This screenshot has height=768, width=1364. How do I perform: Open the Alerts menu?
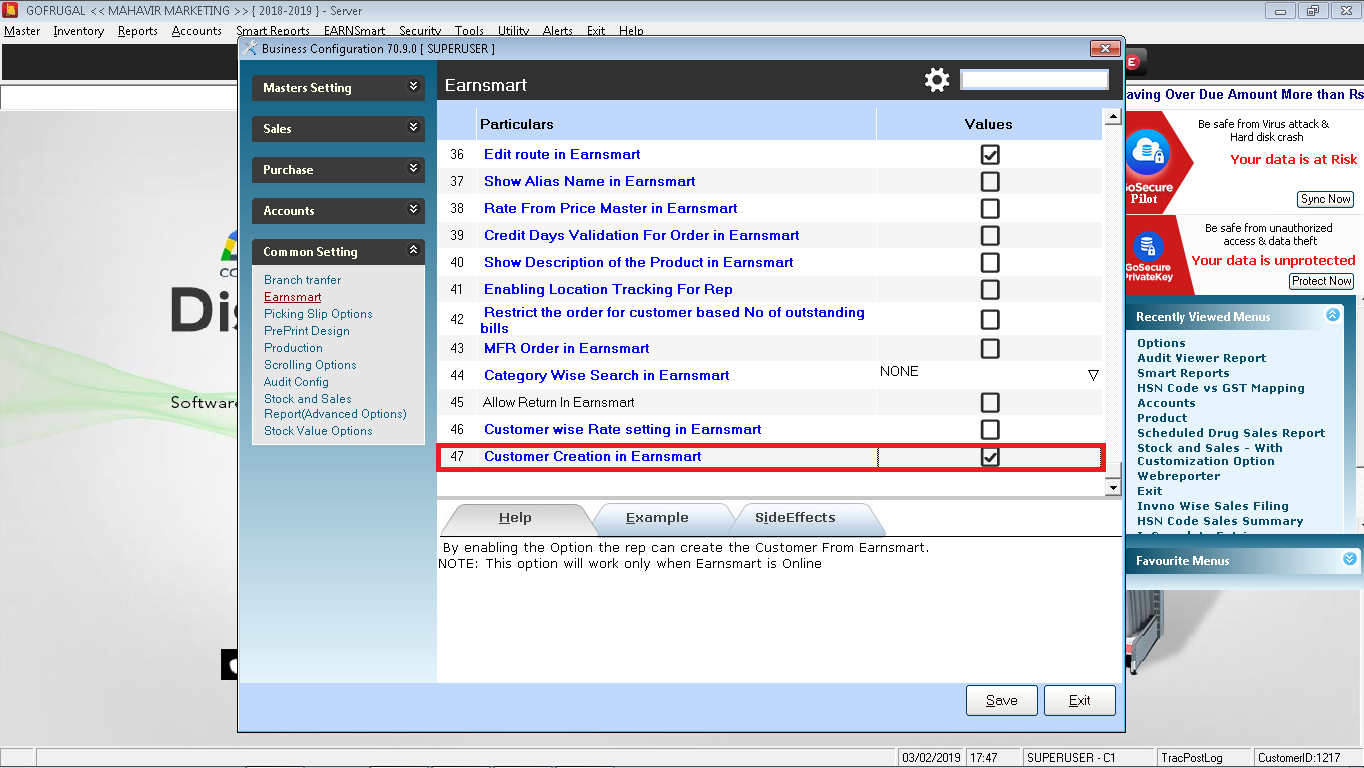[x=558, y=31]
